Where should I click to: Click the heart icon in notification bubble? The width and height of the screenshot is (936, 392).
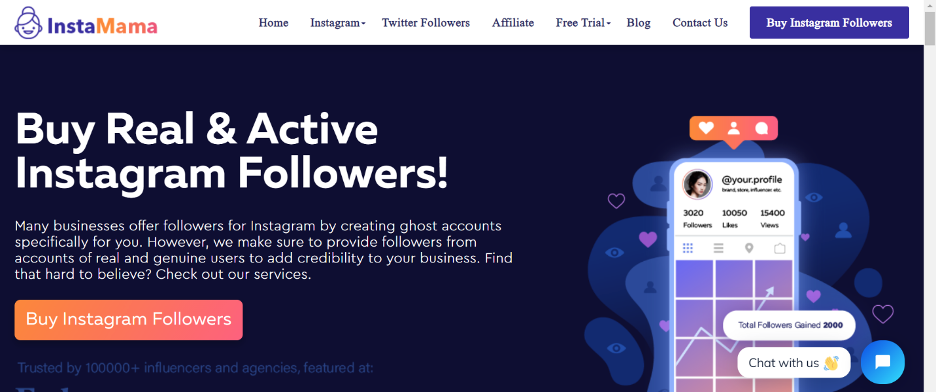point(706,128)
